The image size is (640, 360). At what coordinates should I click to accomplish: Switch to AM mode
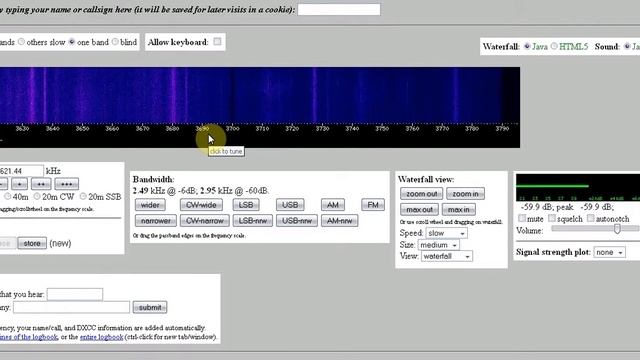pyautogui.click(x=333, y=205)
